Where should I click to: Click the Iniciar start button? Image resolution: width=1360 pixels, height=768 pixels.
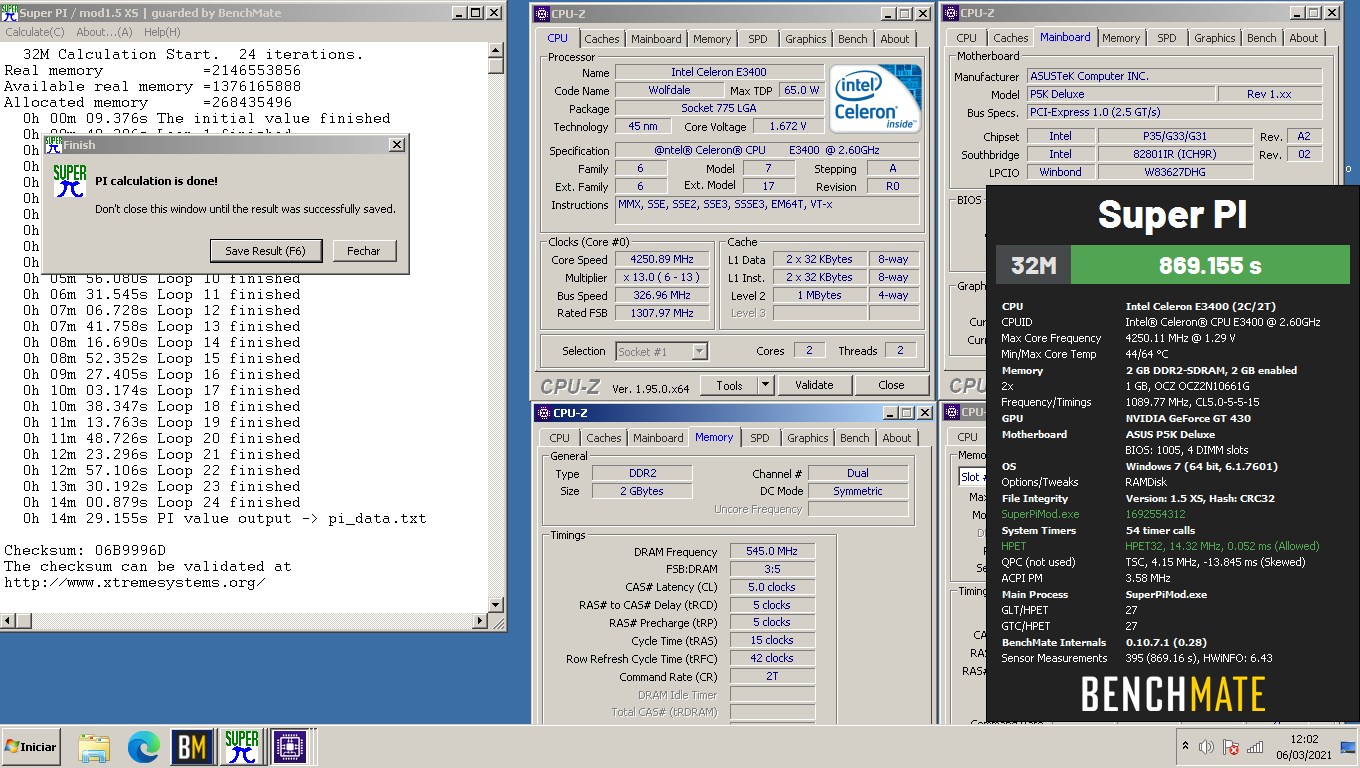31,747
